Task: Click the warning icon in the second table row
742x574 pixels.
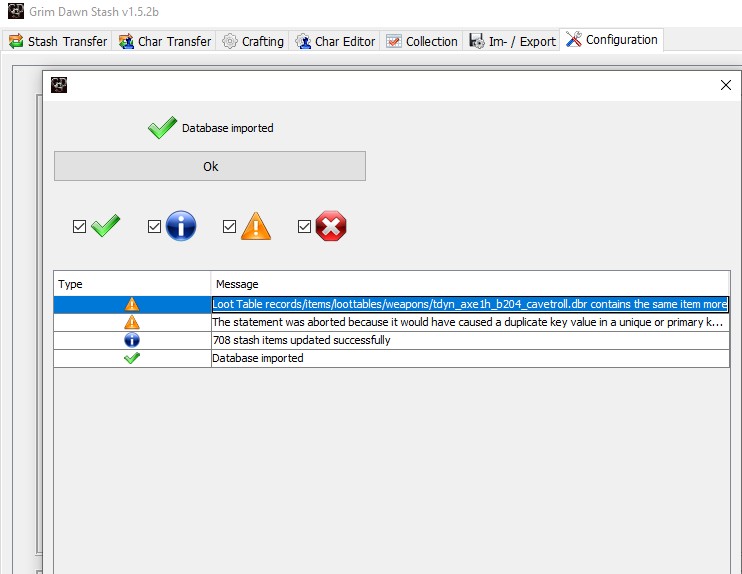Action: coord(132,322)
